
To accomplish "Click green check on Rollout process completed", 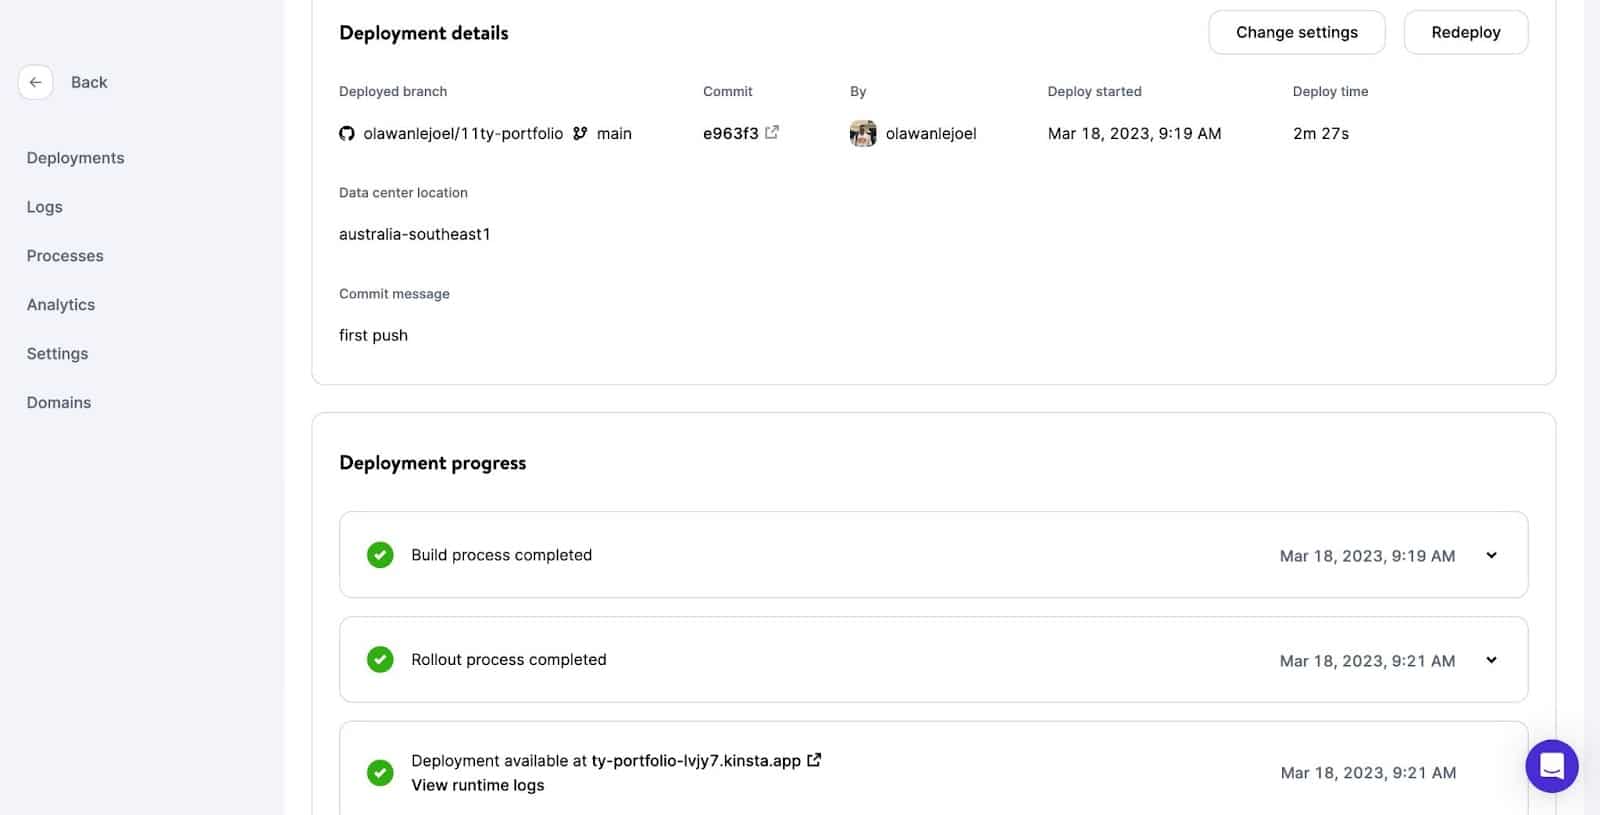I will [x=380, y=660].
